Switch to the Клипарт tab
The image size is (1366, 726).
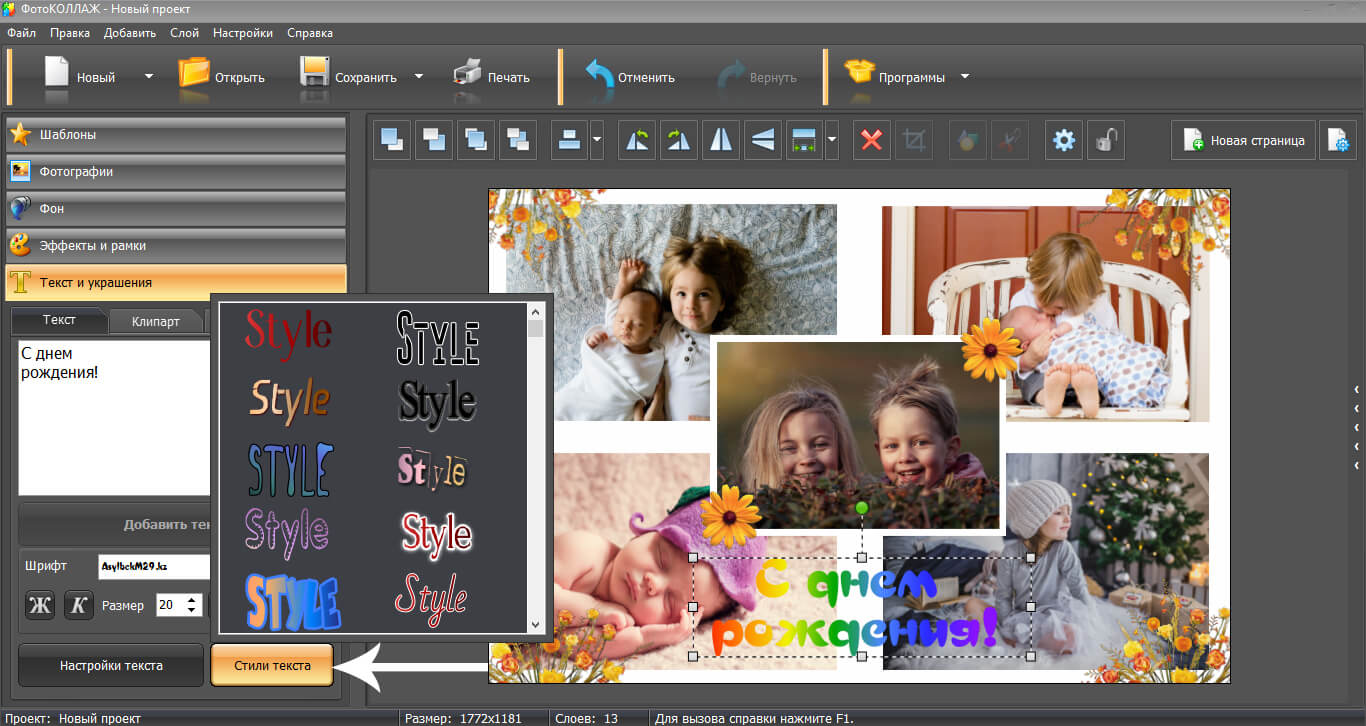[x=156, y=321]
